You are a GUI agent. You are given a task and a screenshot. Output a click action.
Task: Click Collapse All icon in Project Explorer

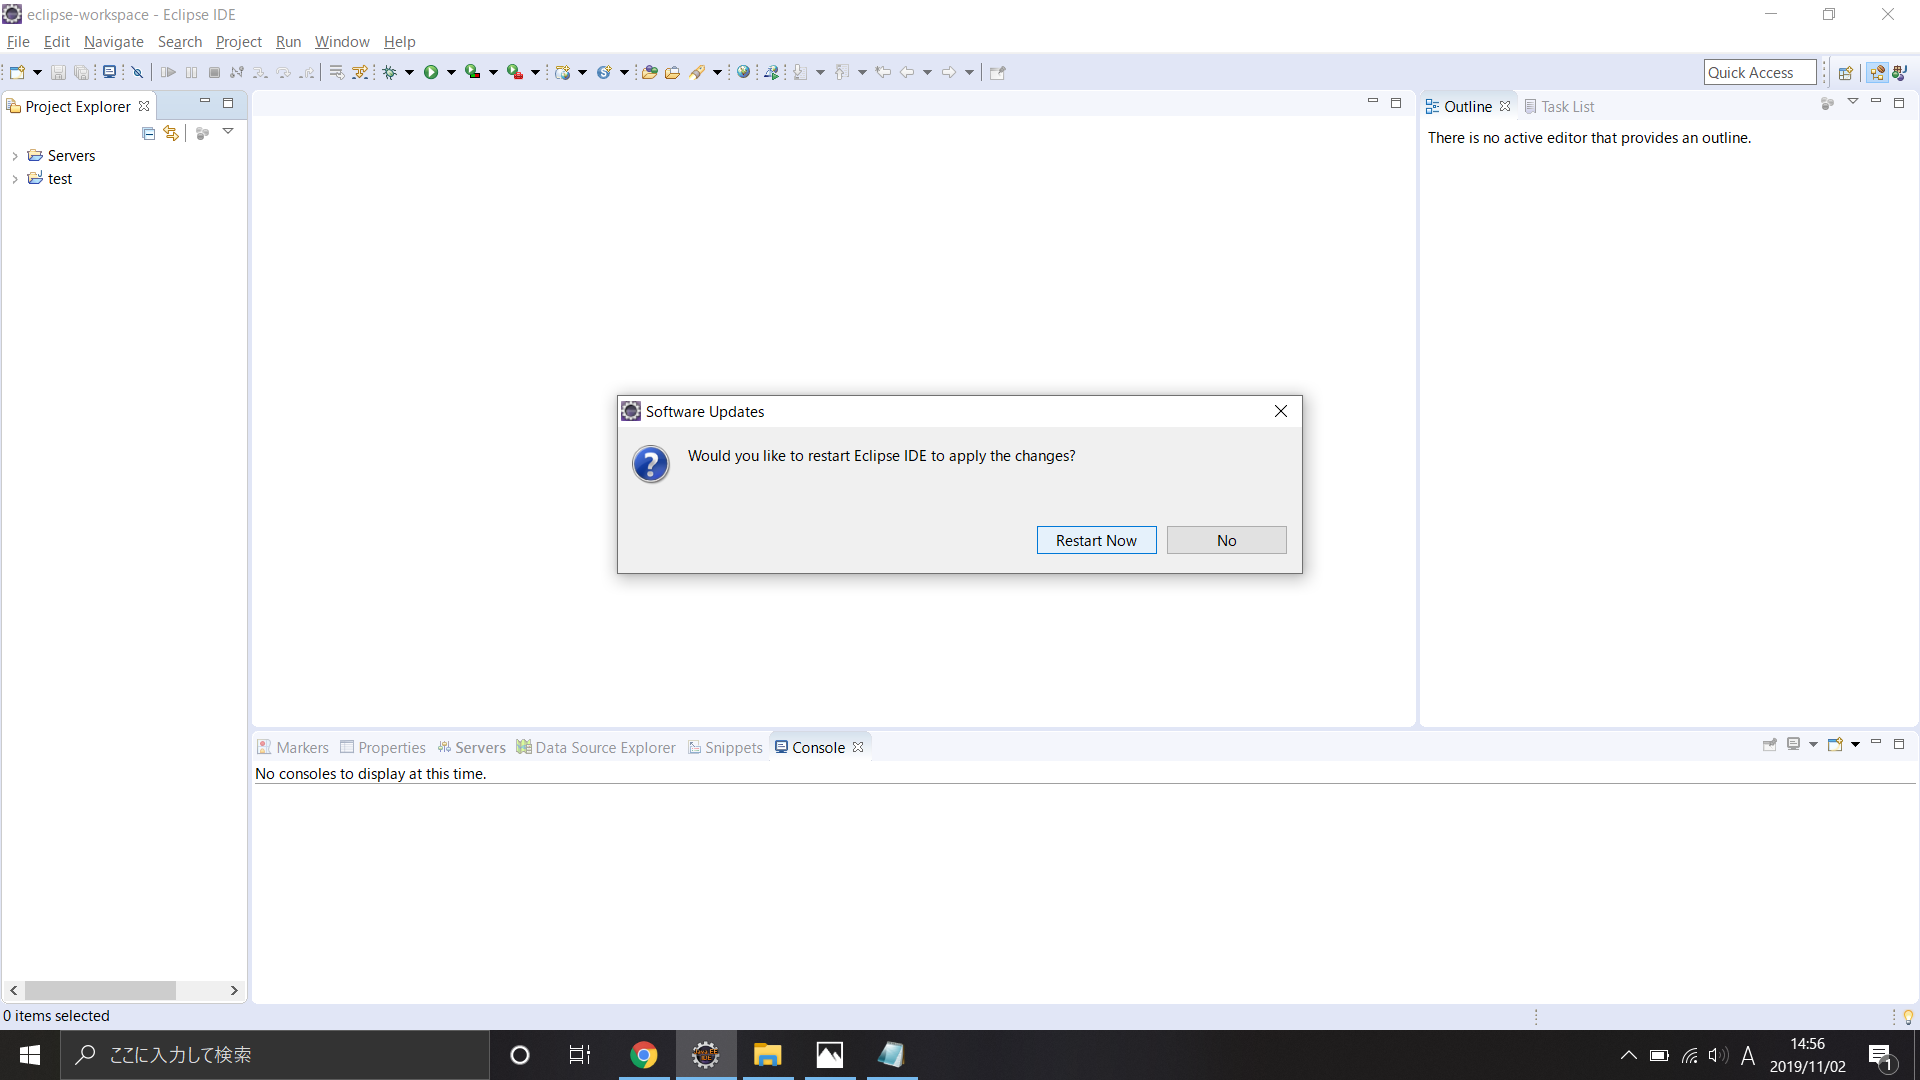click(x=148, y=133)
